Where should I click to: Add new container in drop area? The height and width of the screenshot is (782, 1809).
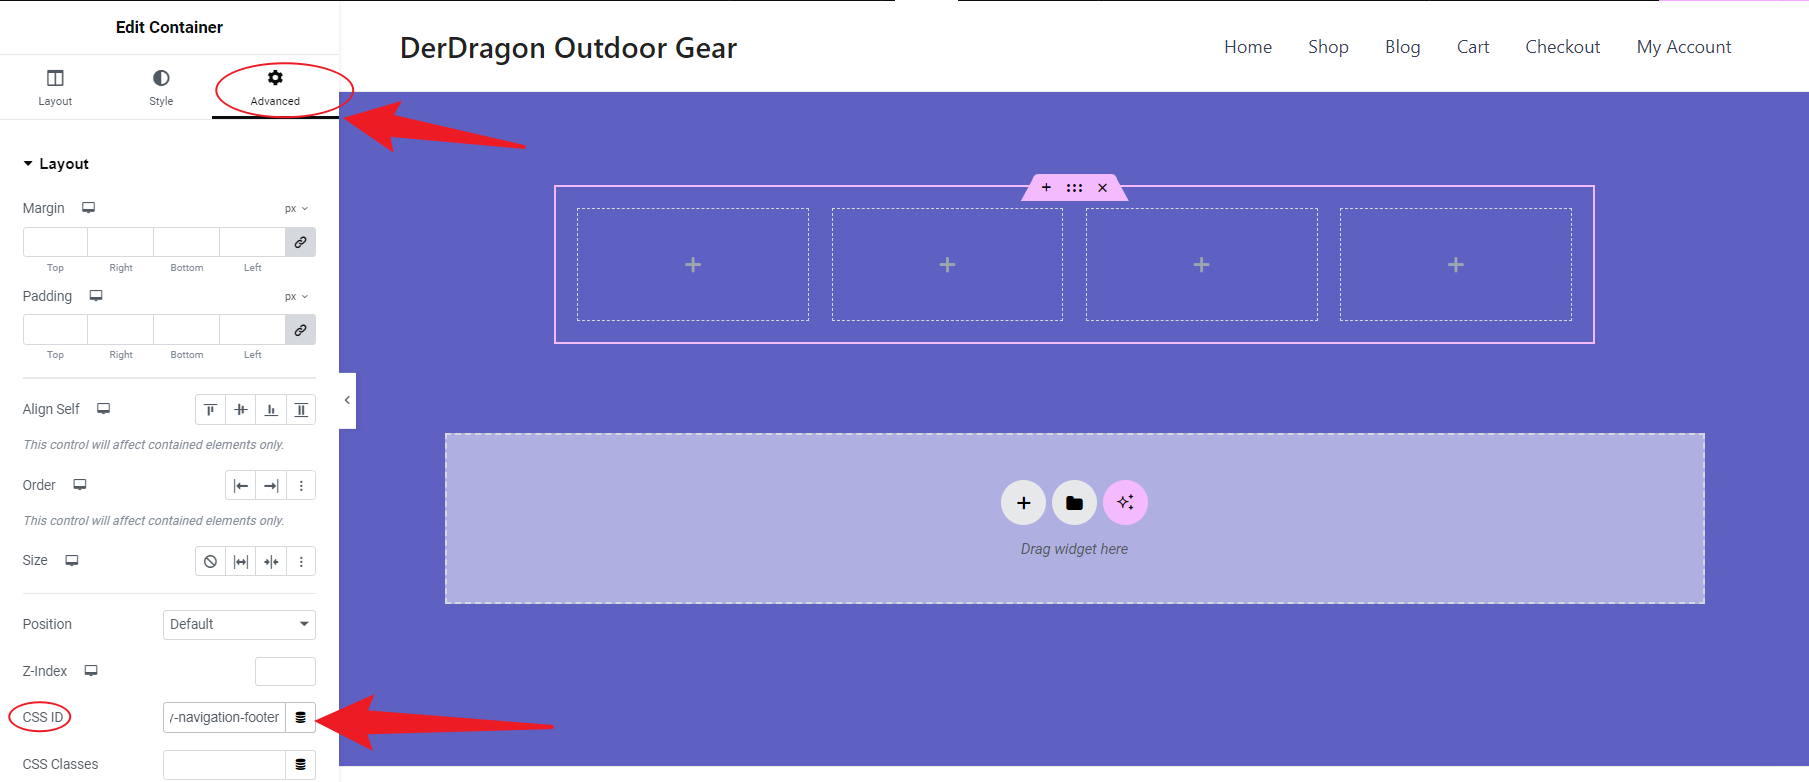pos(1023,503)
